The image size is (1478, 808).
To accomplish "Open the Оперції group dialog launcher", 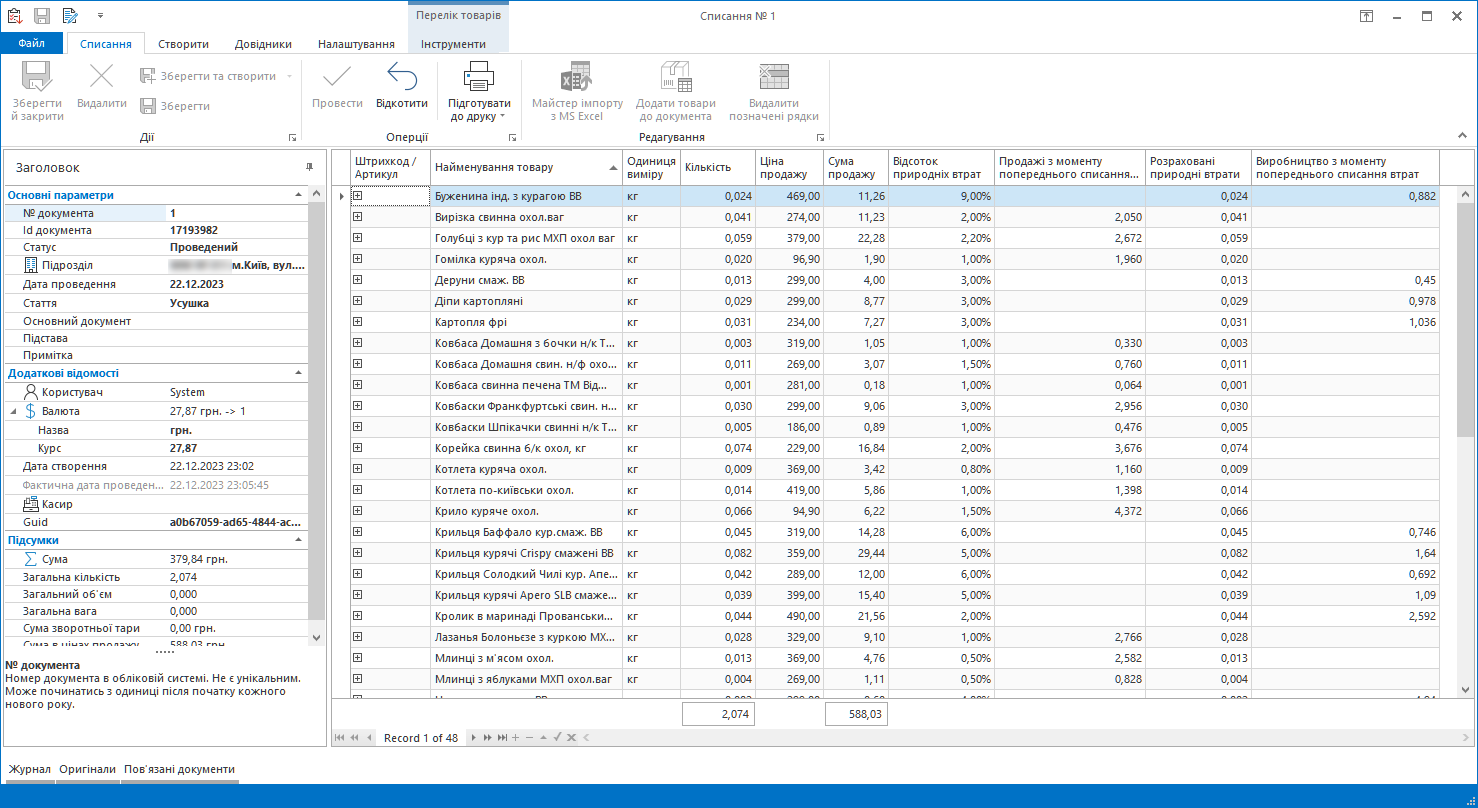I will click(513, 137).
